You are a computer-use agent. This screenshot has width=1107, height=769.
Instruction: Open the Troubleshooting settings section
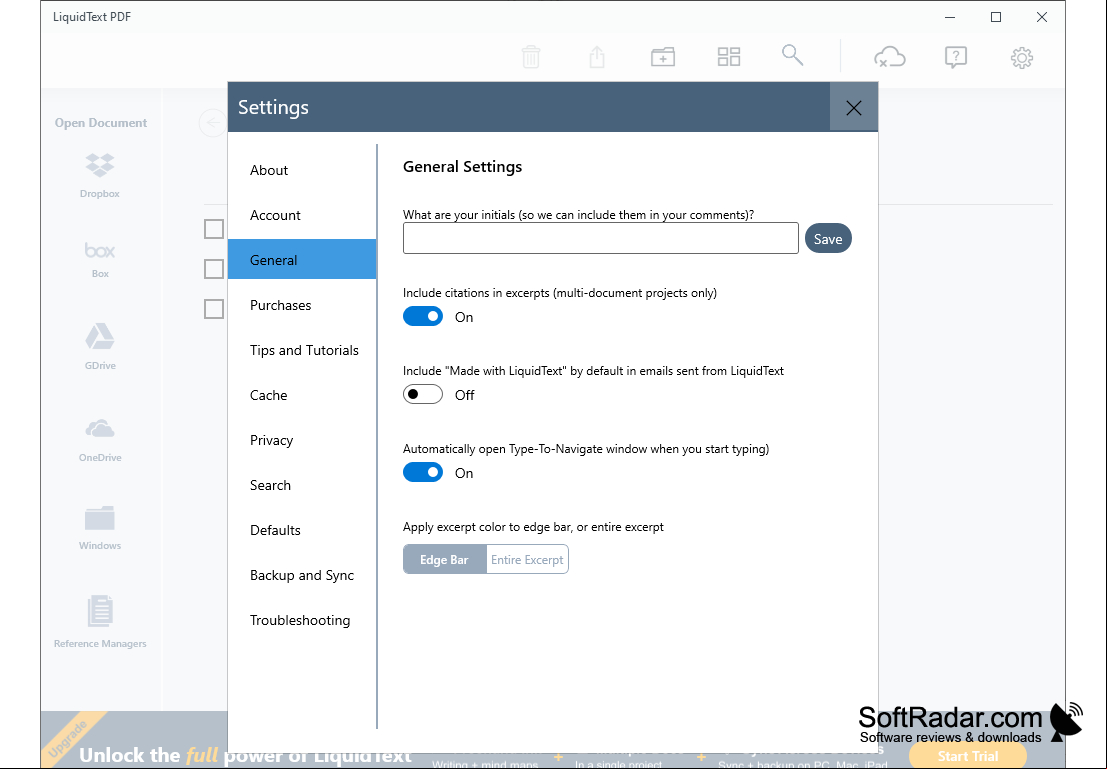click(x=302, y=620)
